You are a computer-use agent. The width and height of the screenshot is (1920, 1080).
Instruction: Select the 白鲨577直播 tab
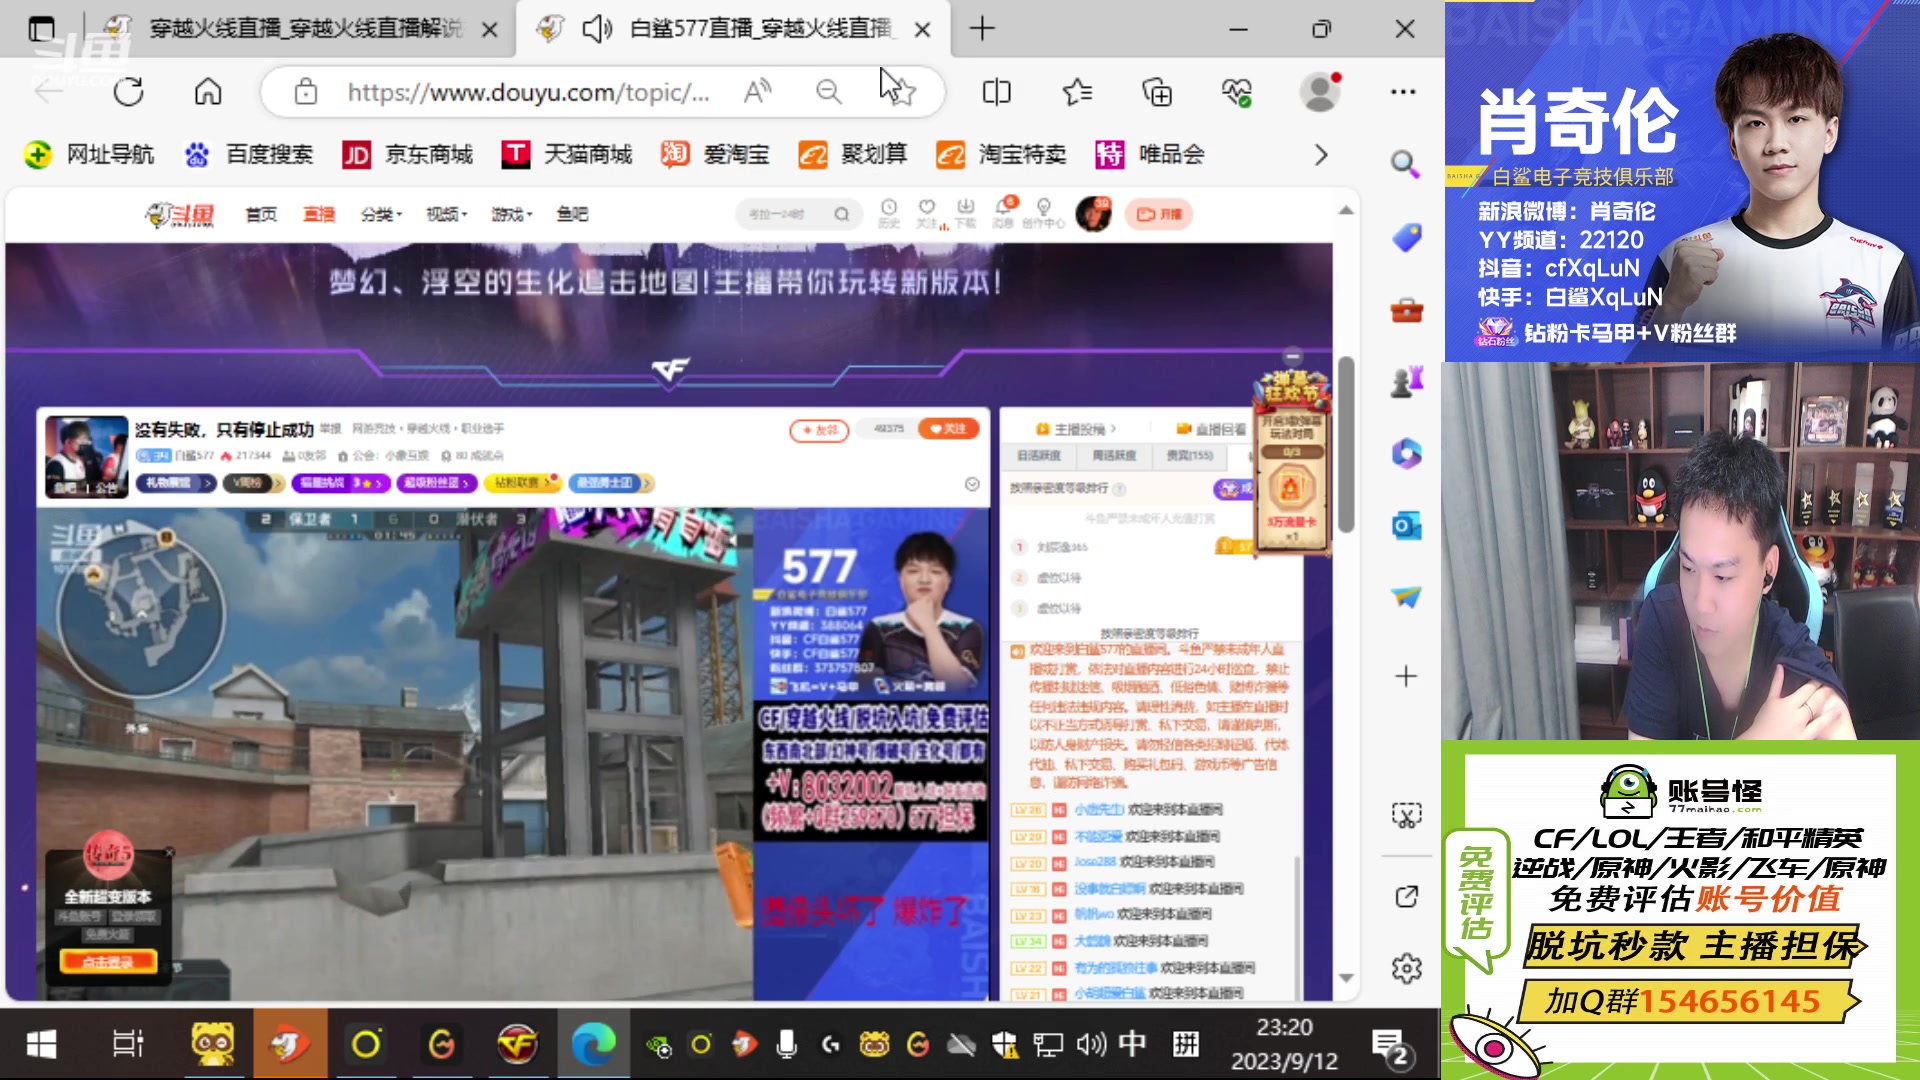tap(735, 29)
